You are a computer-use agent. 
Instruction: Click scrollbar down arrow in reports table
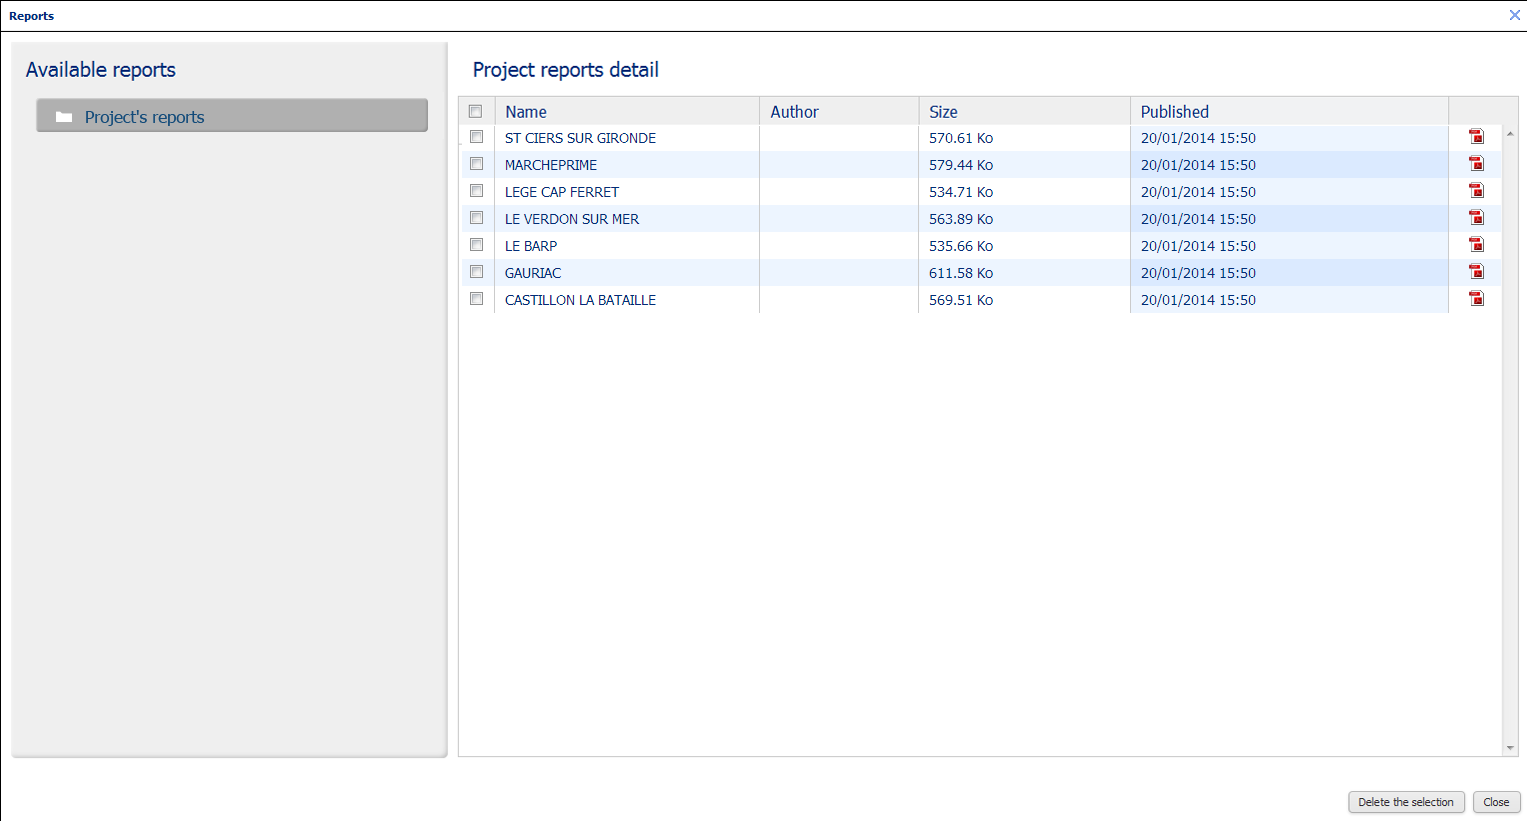[x=1510, y=748]
